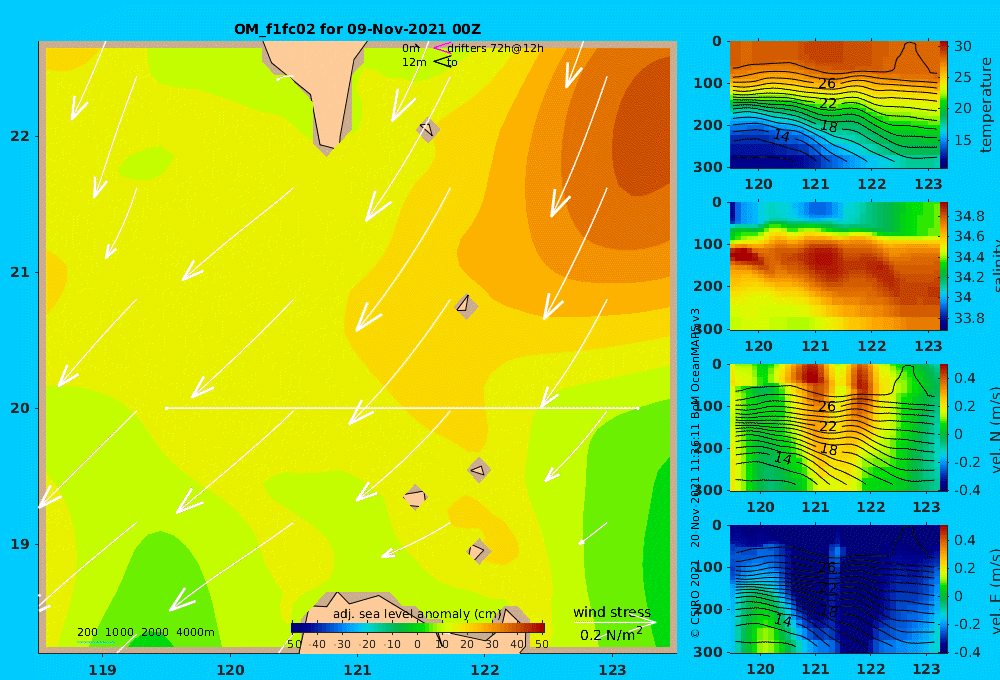Click the '14' isotherm label in temperature panel
Viewport: 1000px width, 680px height.
(781, 135)
